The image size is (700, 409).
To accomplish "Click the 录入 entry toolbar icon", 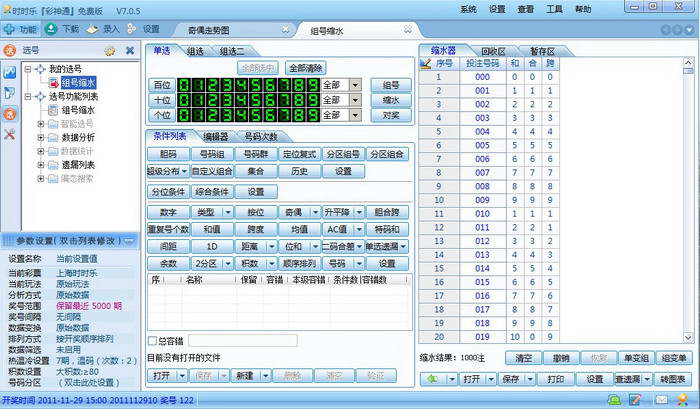I will 92,29.
